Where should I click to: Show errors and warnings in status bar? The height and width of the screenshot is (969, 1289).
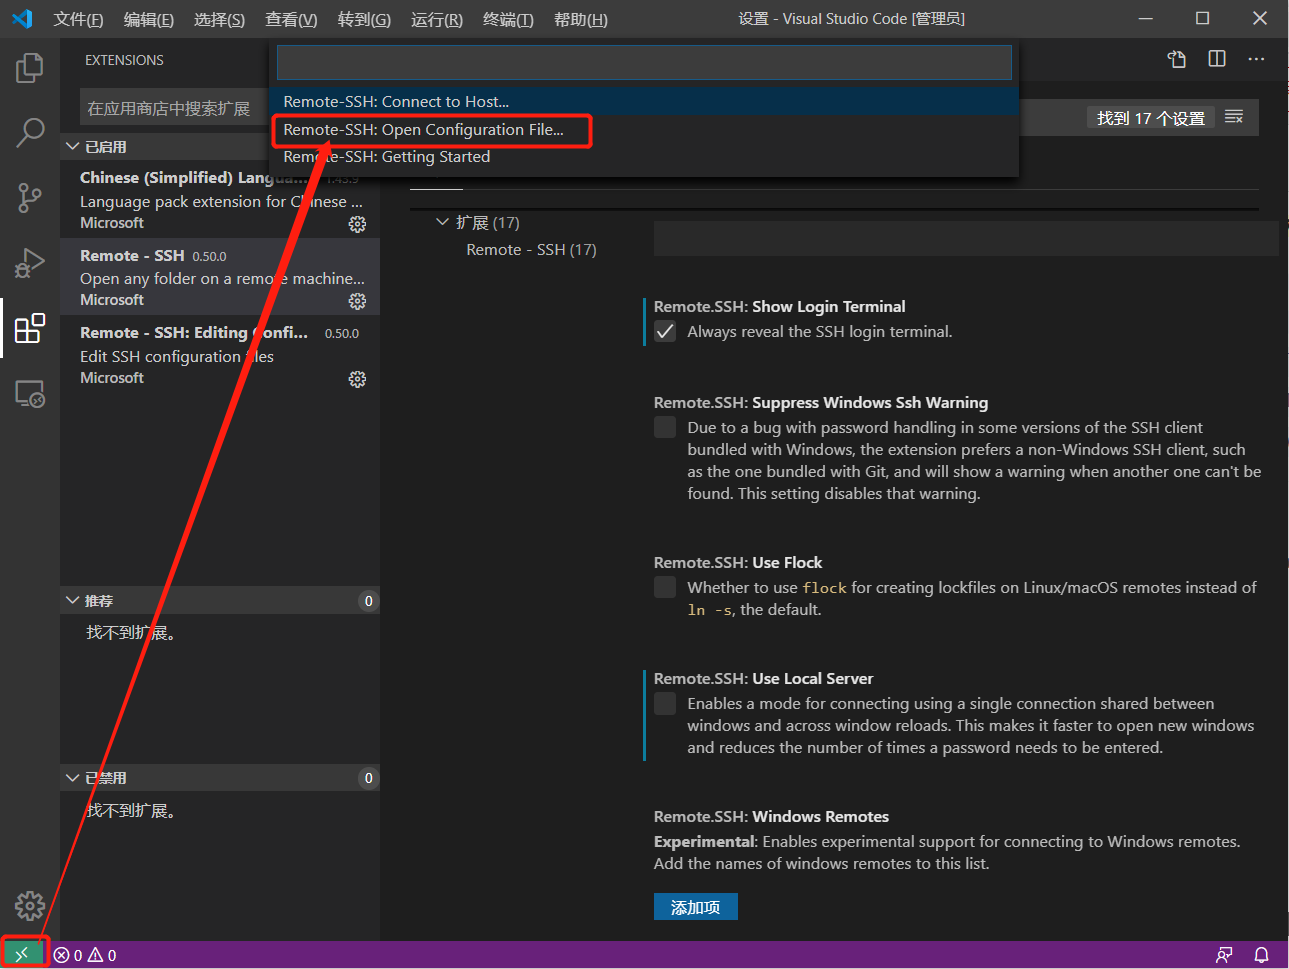pyautogui.click(x=85, y=955)
